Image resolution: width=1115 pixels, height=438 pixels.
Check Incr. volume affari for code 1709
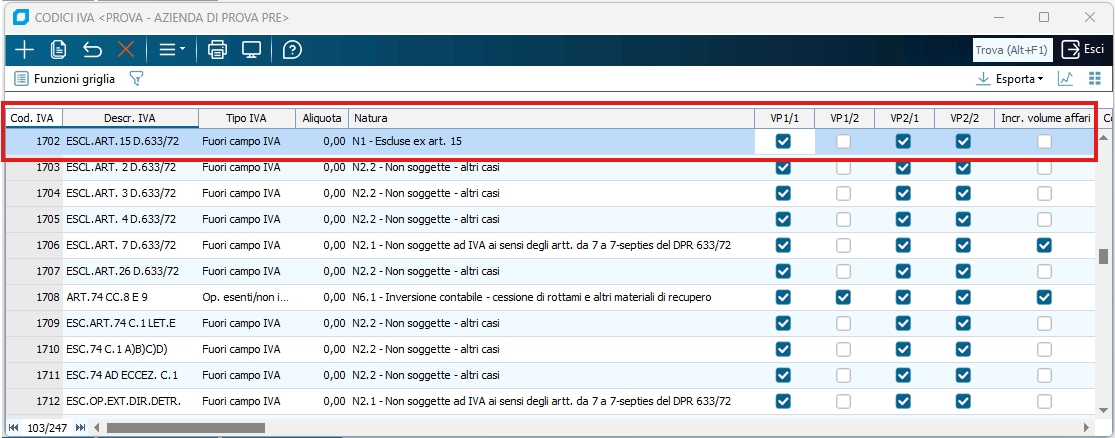pos(1044,324)
